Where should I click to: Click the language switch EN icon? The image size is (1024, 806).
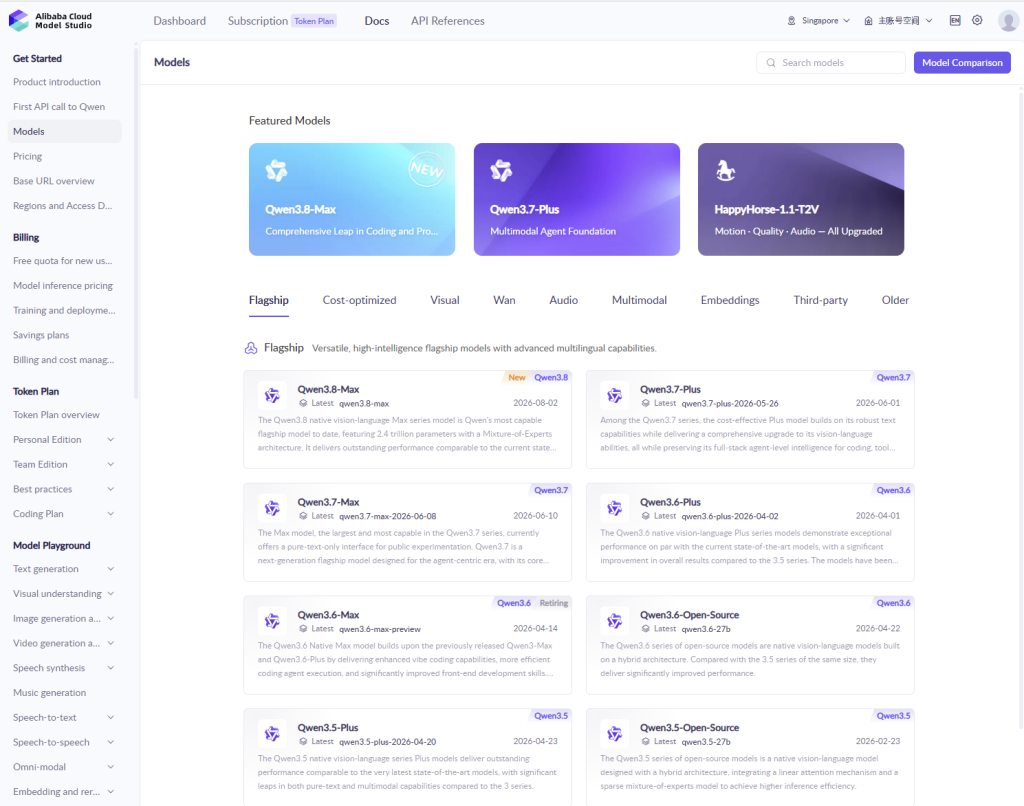coord(955,20)
